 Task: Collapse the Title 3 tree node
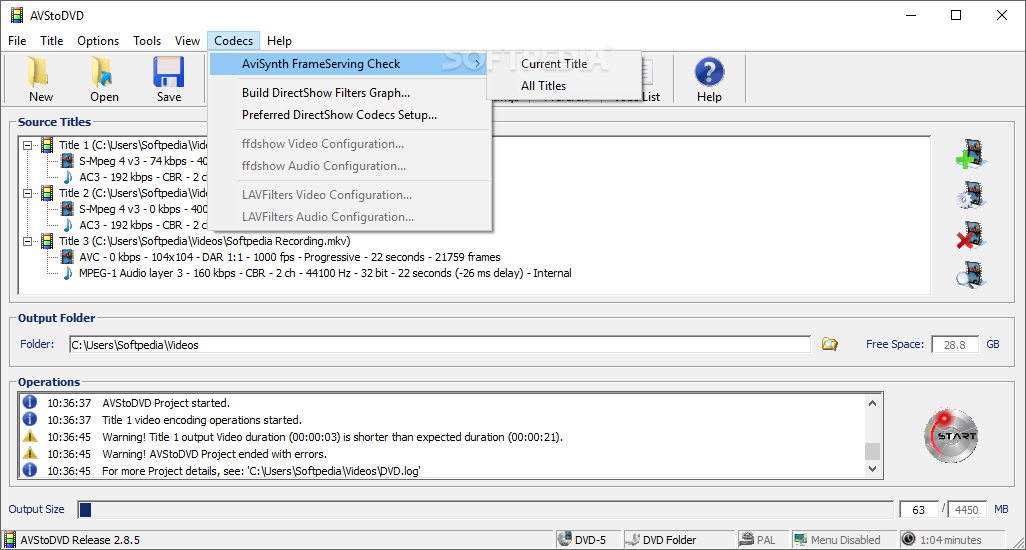[x=27, y=241]
